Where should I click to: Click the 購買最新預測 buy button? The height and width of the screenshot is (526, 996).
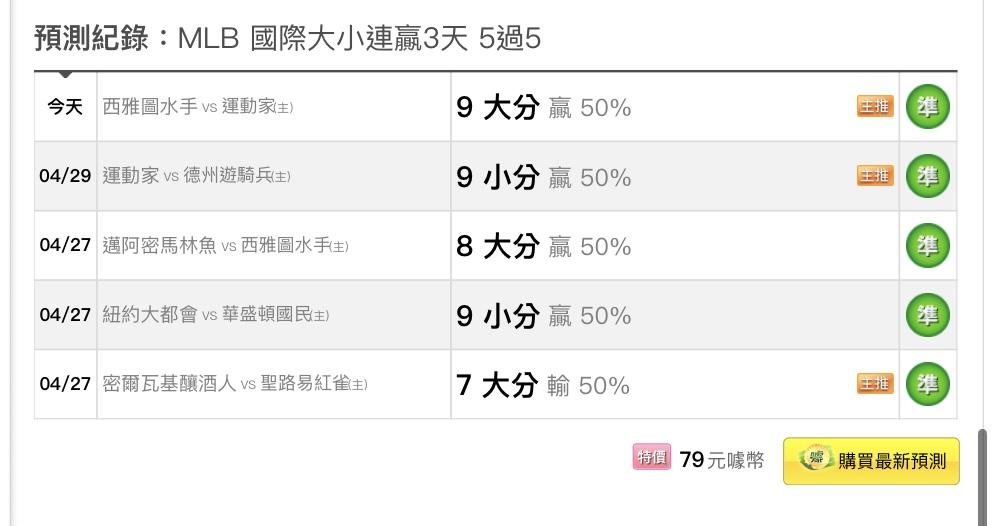coord(871,461)
